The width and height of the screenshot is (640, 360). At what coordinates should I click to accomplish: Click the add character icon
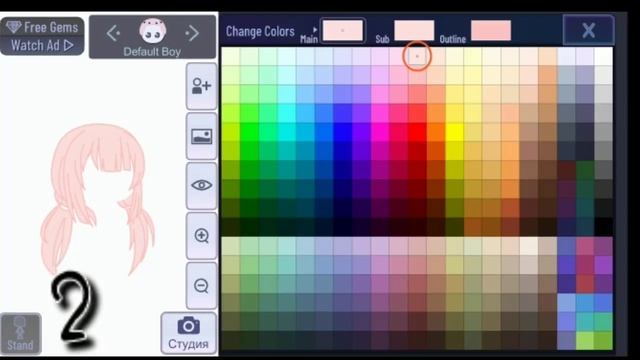tap(201, 86)
